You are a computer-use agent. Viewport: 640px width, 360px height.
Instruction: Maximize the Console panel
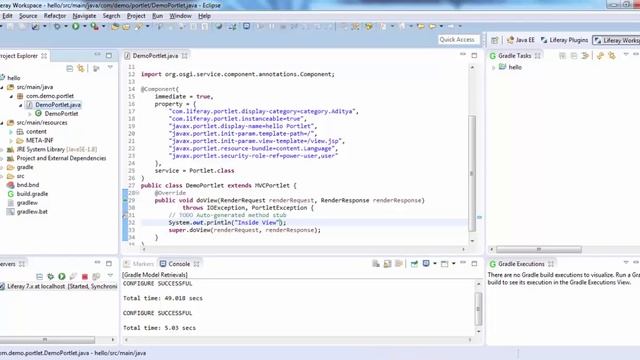click(x=474, y=264)
